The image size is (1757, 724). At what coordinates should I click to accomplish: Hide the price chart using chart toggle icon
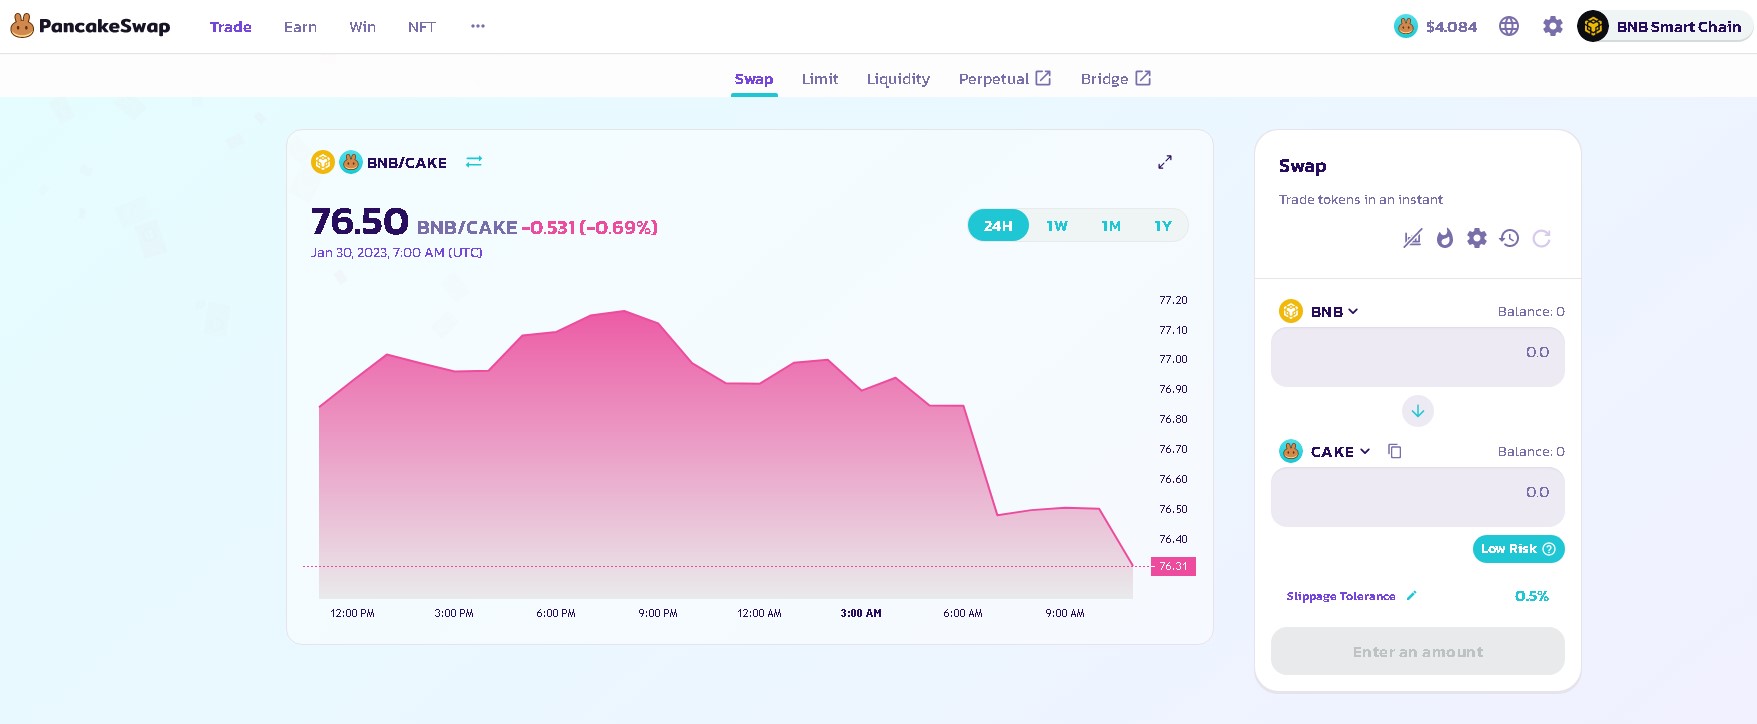tap(1412, 238)
